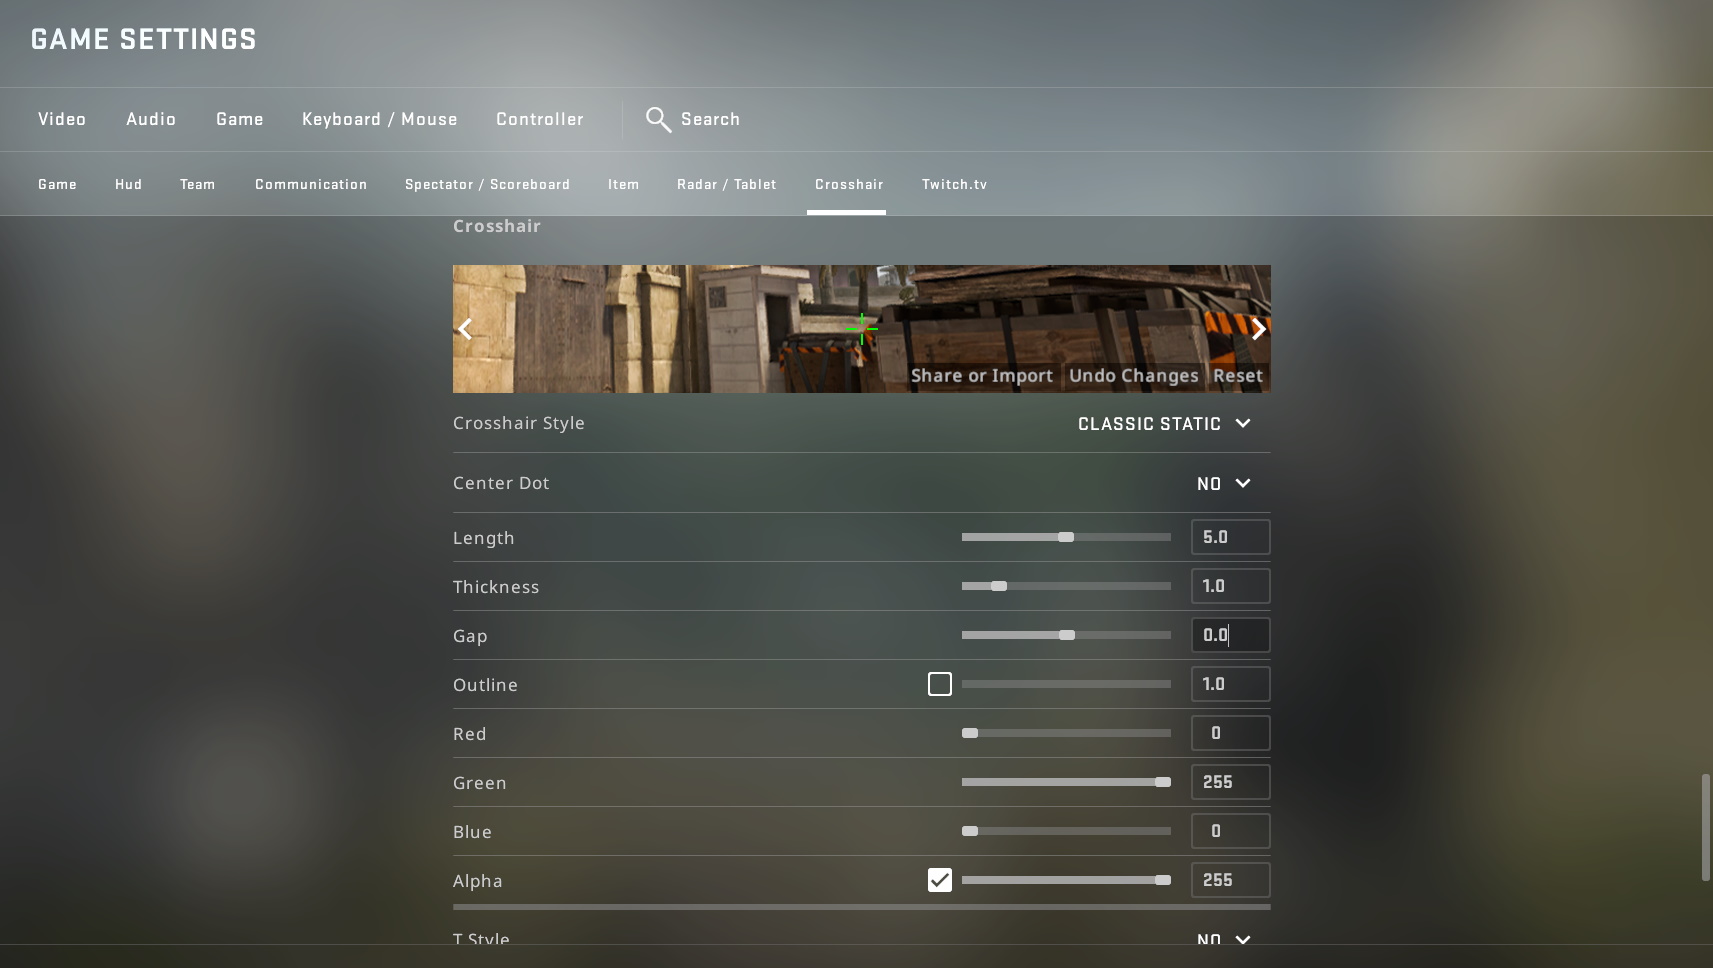Focus the Green value field
The width and height of the screenshot is (1713, 968).
tap(1231, 782)
